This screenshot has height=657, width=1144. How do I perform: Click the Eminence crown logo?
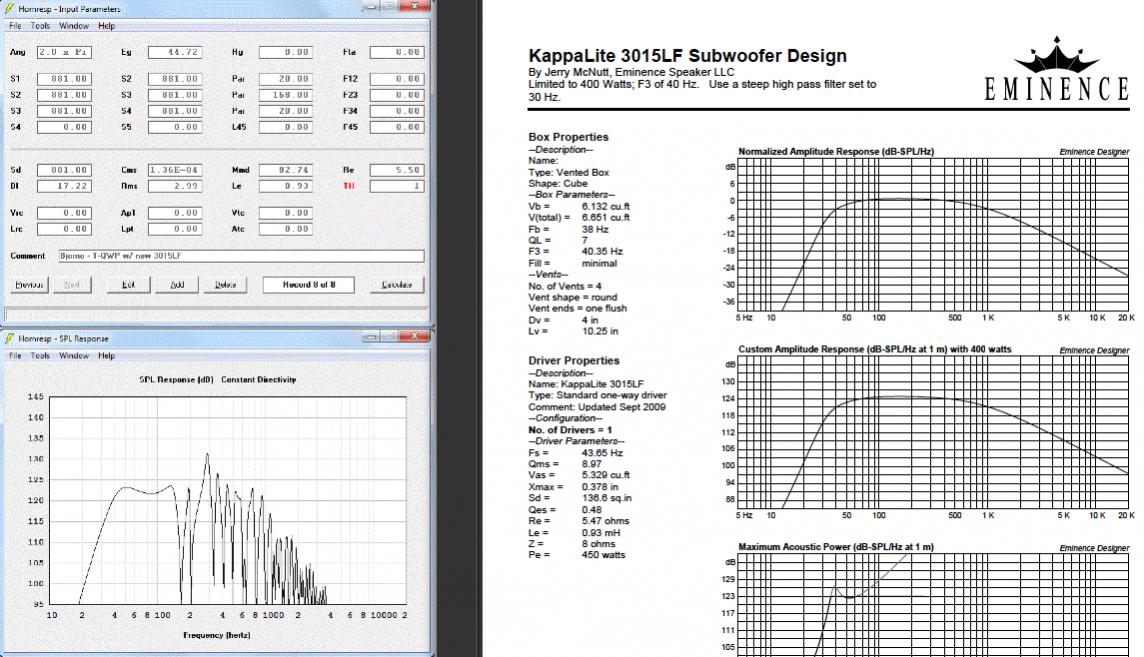(x=1056, y=55)
